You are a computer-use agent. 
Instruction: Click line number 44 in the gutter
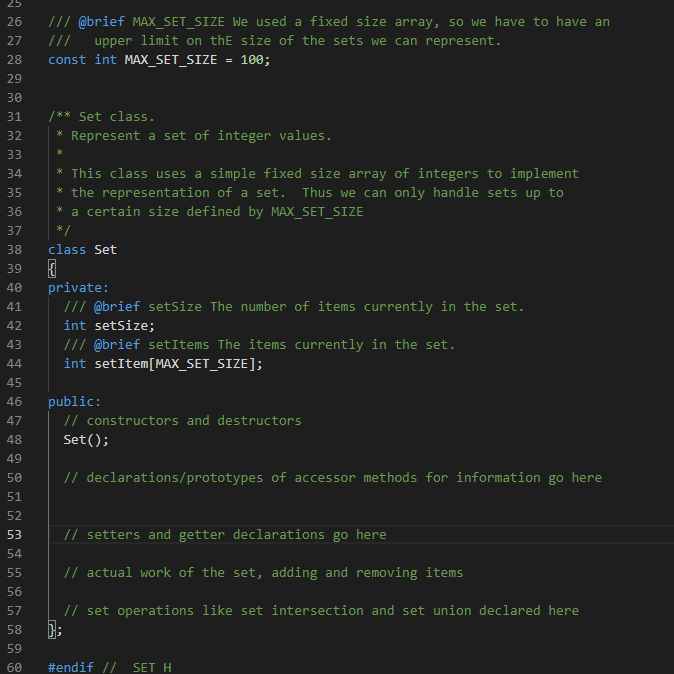click(14, 364)
